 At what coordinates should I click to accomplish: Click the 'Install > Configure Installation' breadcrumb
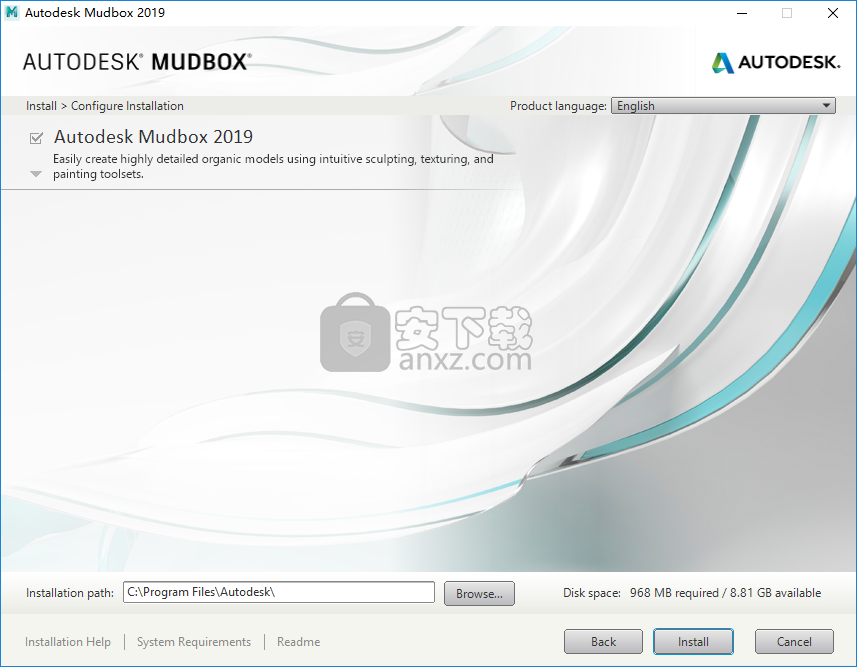[105, 106]
